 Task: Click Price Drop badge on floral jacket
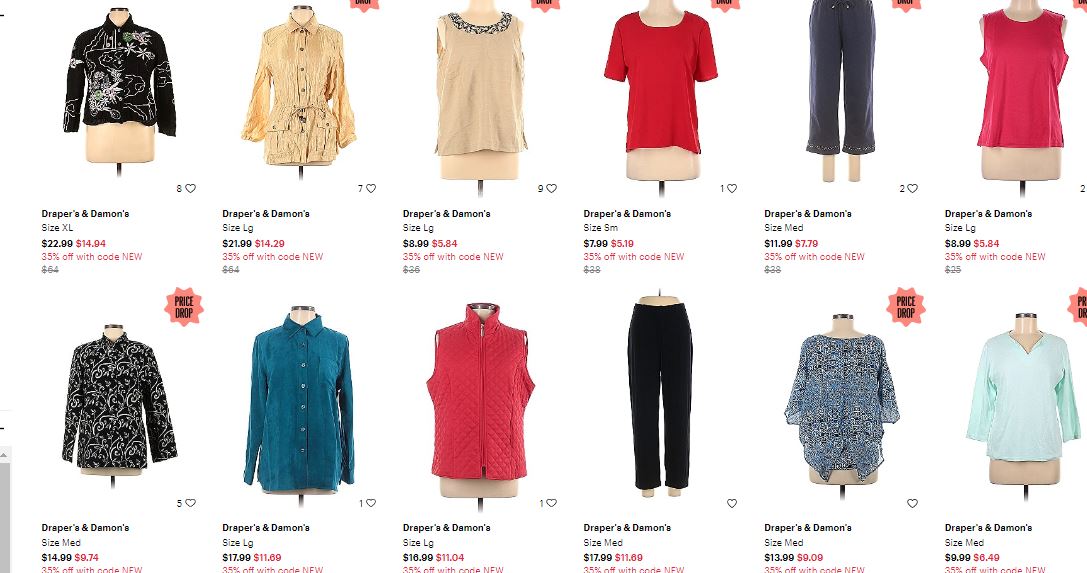(x=184, y=307)
